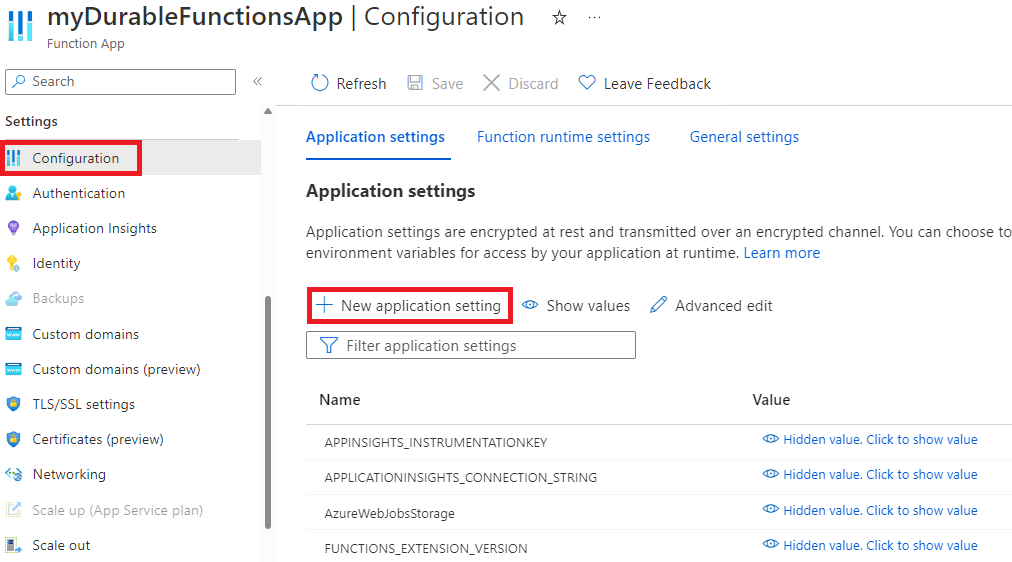Viewport: 1012px width, 562px height.
Task: Open TLS/SSL settings shield icon
Action: click(x=14, y=404)
